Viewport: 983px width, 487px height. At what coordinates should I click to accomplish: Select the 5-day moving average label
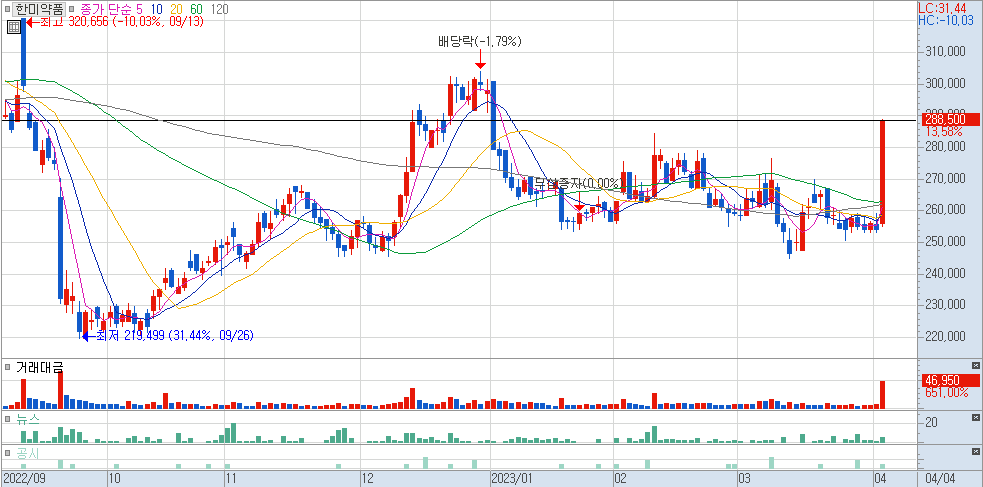[139, 9]
